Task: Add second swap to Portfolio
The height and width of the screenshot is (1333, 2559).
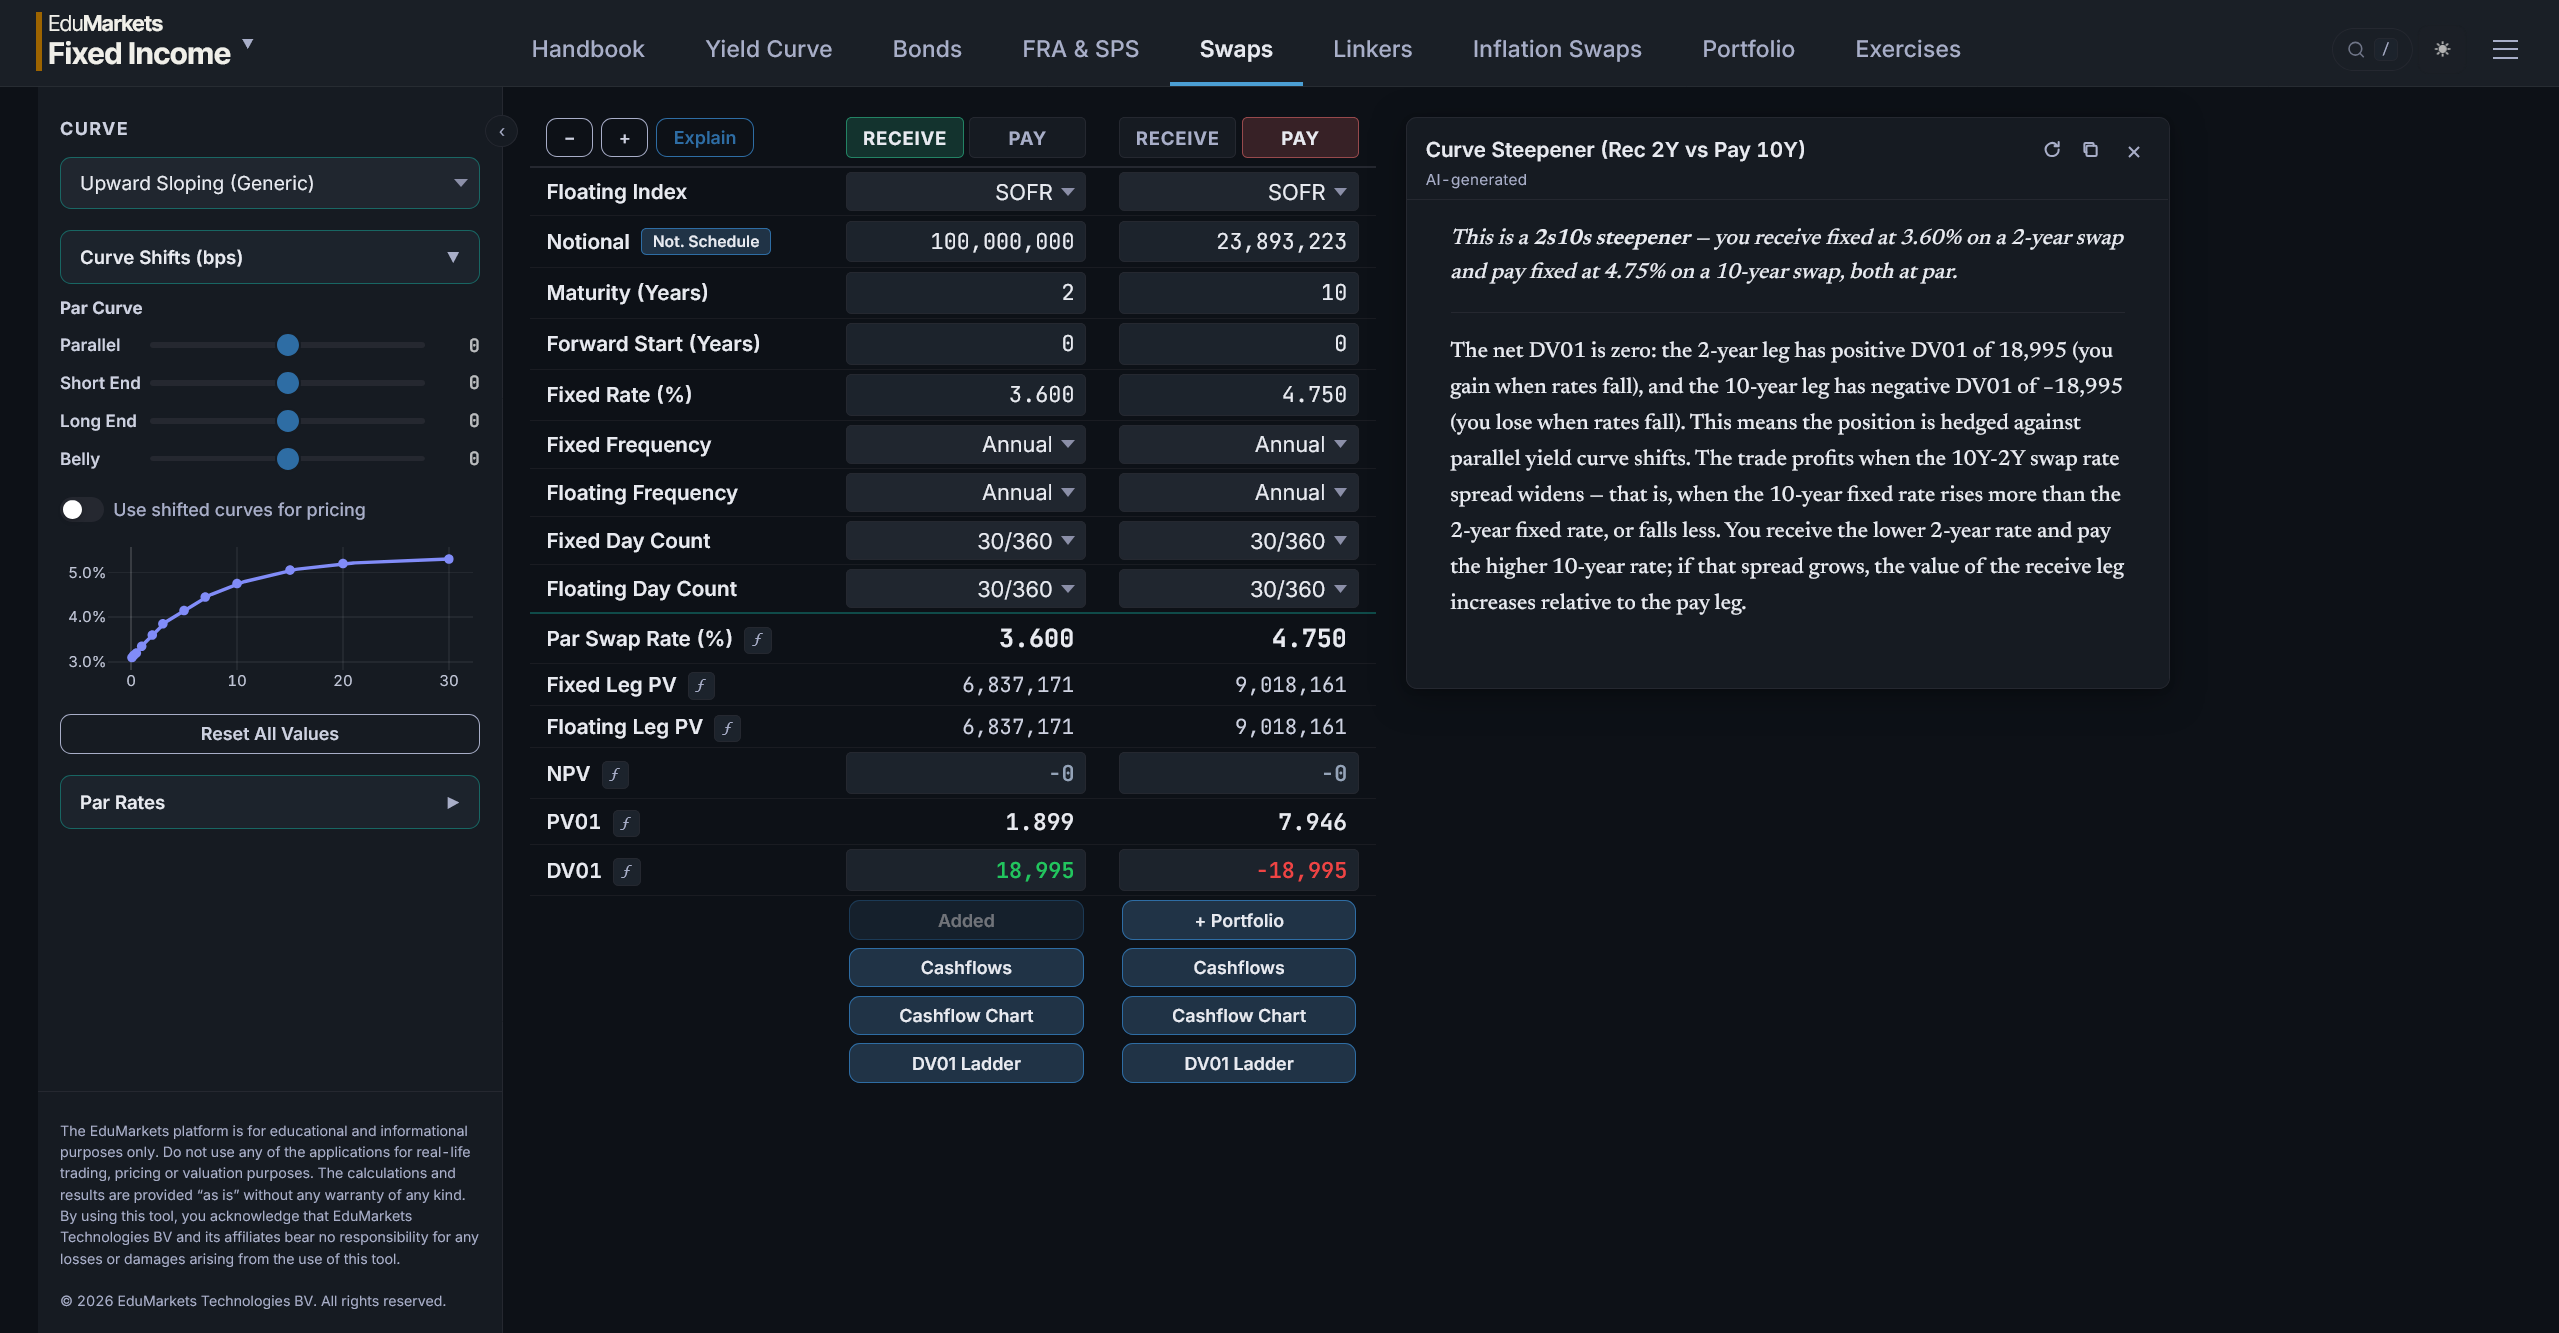Action: (1238, 921)
